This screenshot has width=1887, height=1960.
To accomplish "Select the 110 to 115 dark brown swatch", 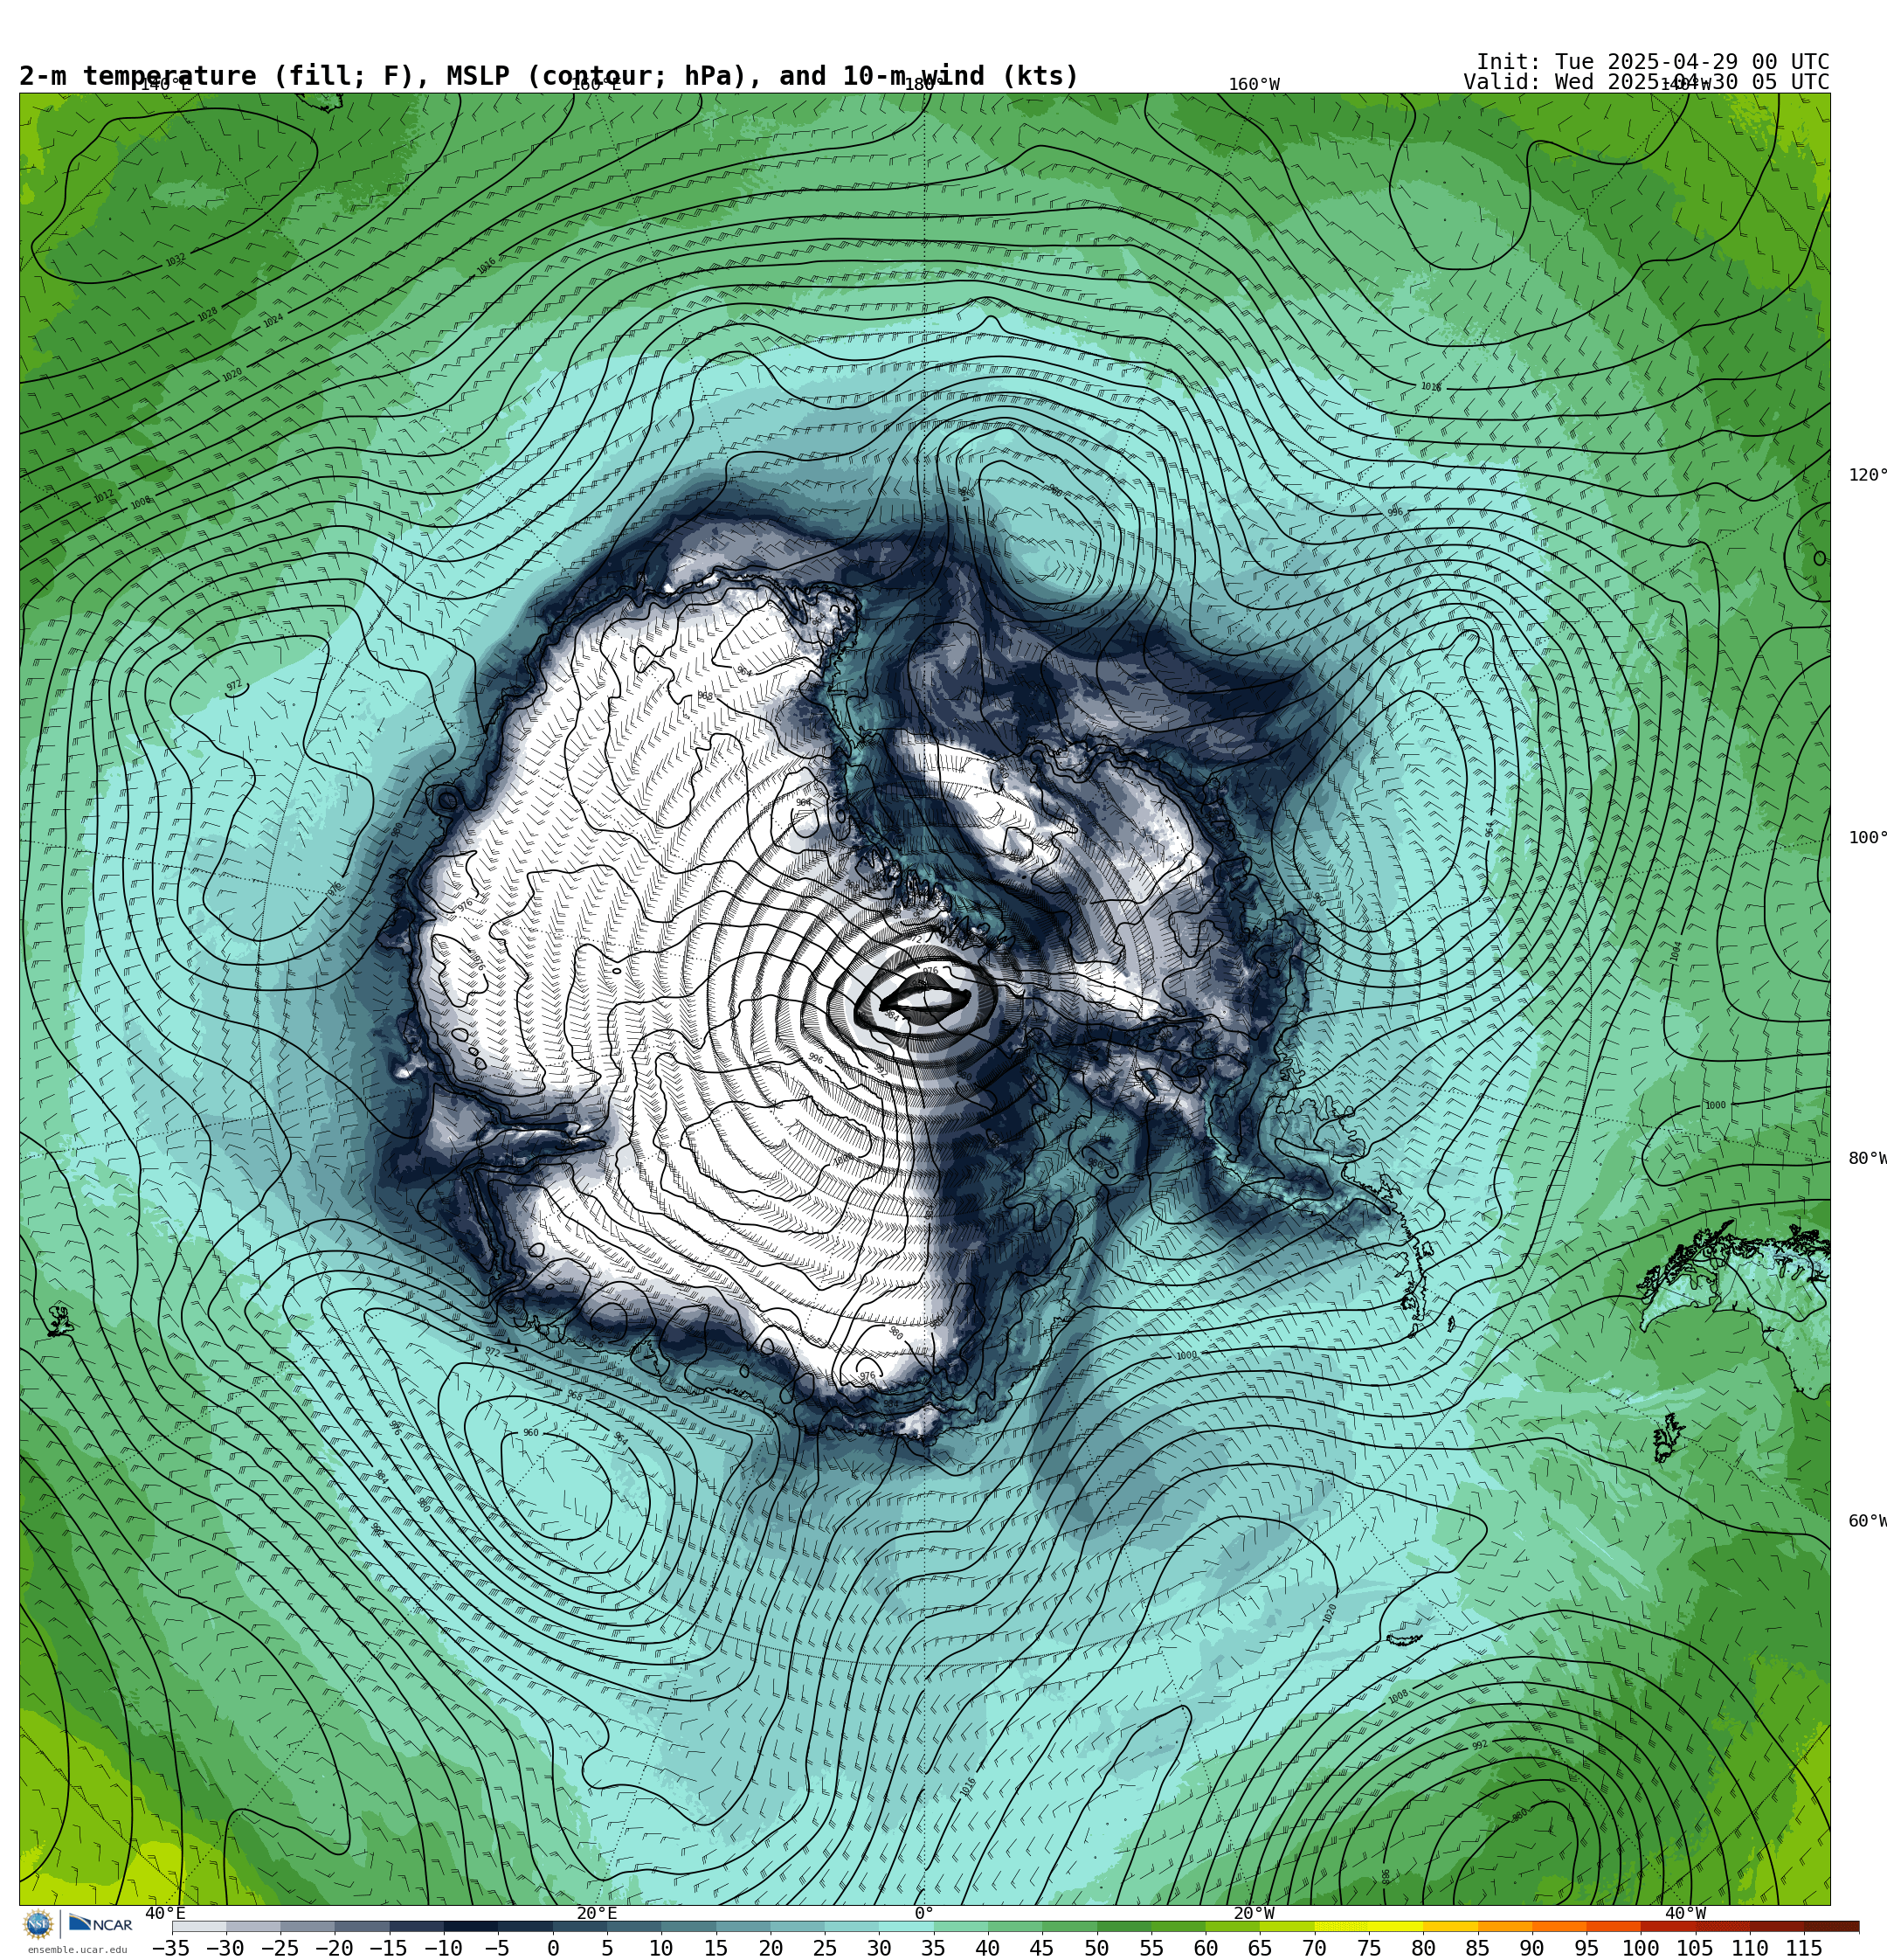I will point(1777,1926).
